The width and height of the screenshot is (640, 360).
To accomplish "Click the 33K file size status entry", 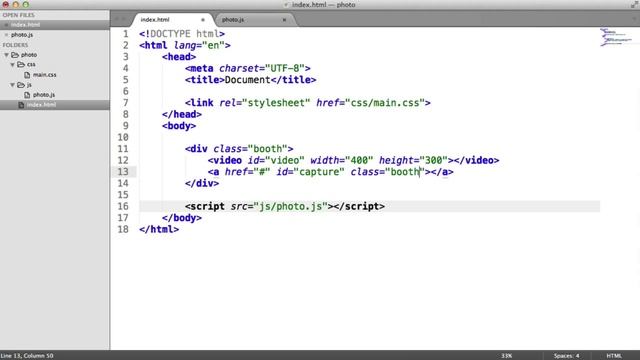I will [x=507, y=356].
